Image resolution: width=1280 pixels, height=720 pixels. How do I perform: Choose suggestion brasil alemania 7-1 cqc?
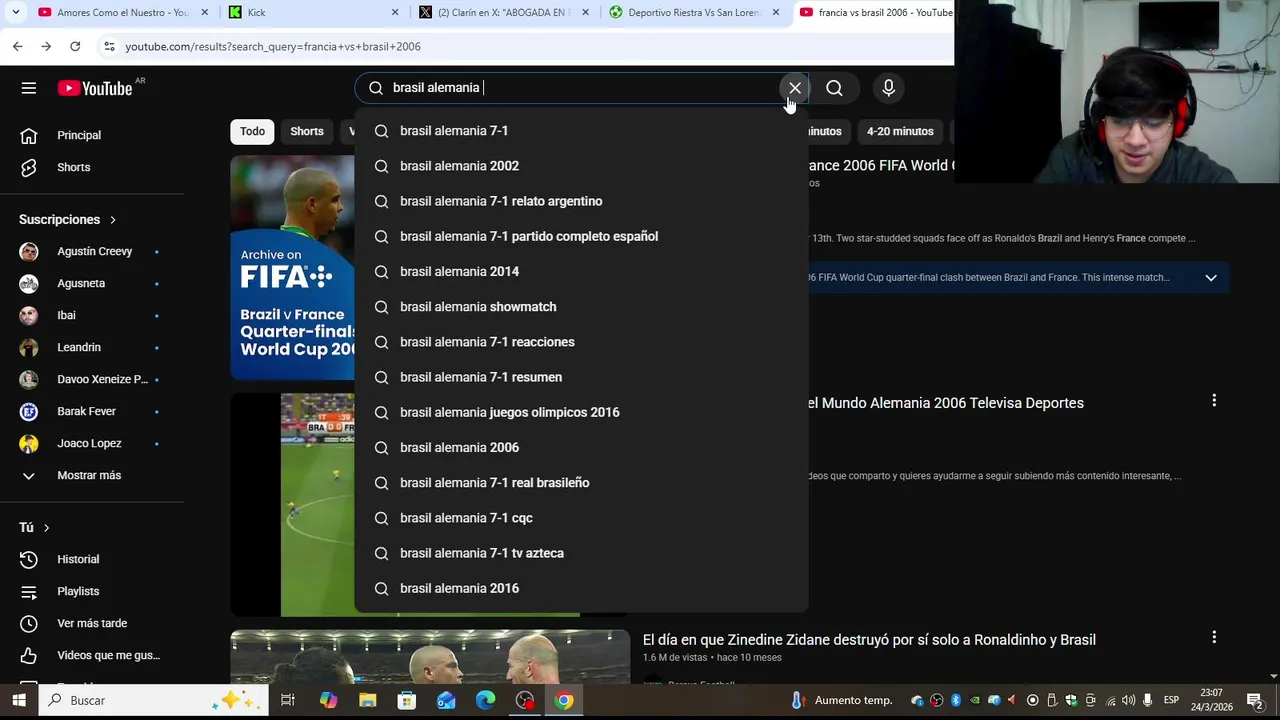pos(581,518)
